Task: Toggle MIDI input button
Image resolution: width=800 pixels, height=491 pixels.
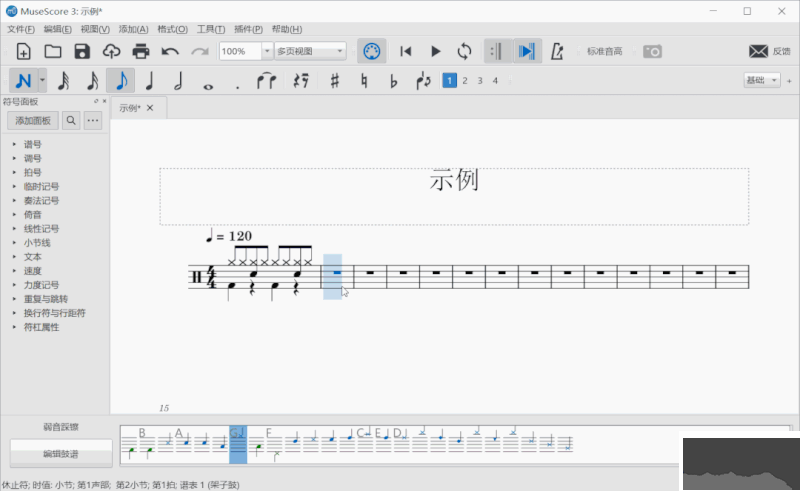Action: point(371,51)
